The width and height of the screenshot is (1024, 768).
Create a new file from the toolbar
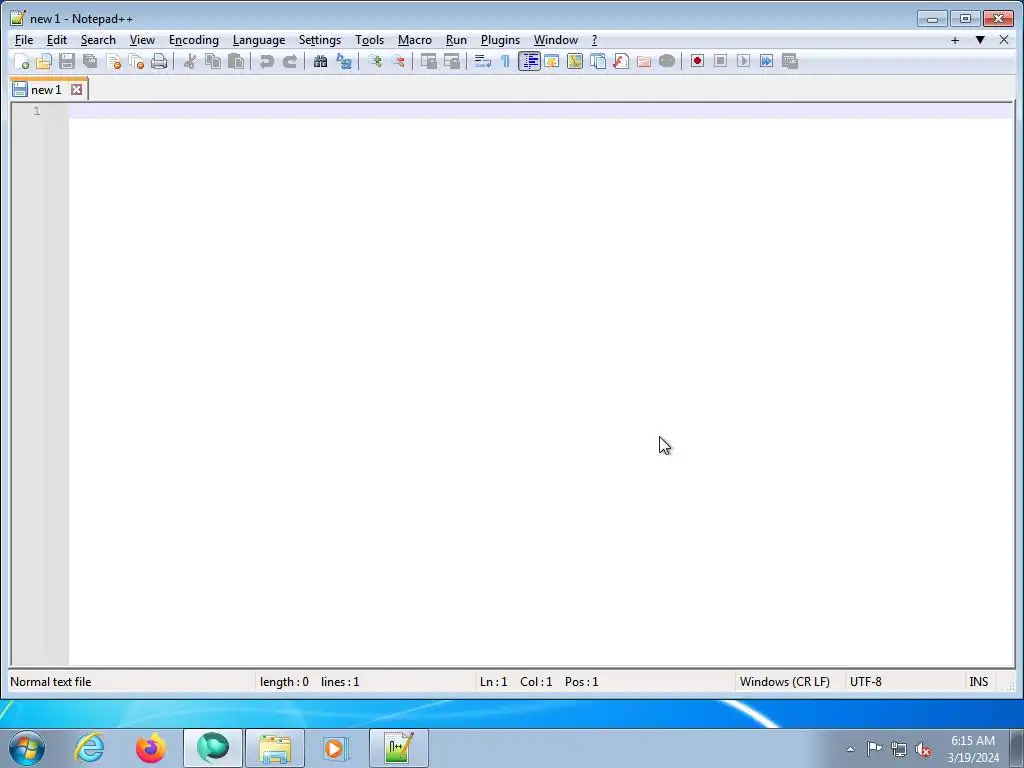pyautogui.click(x=21, y=61)
